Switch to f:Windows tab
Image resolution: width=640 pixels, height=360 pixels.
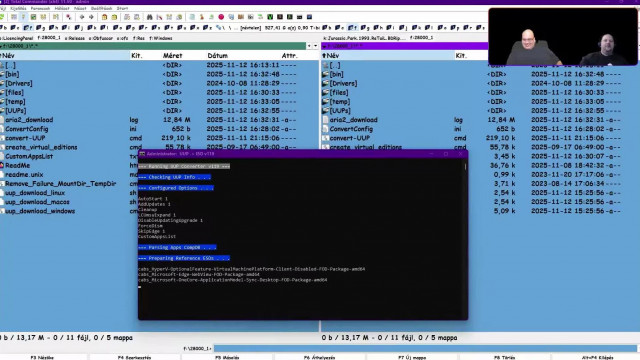click(161, 38)
